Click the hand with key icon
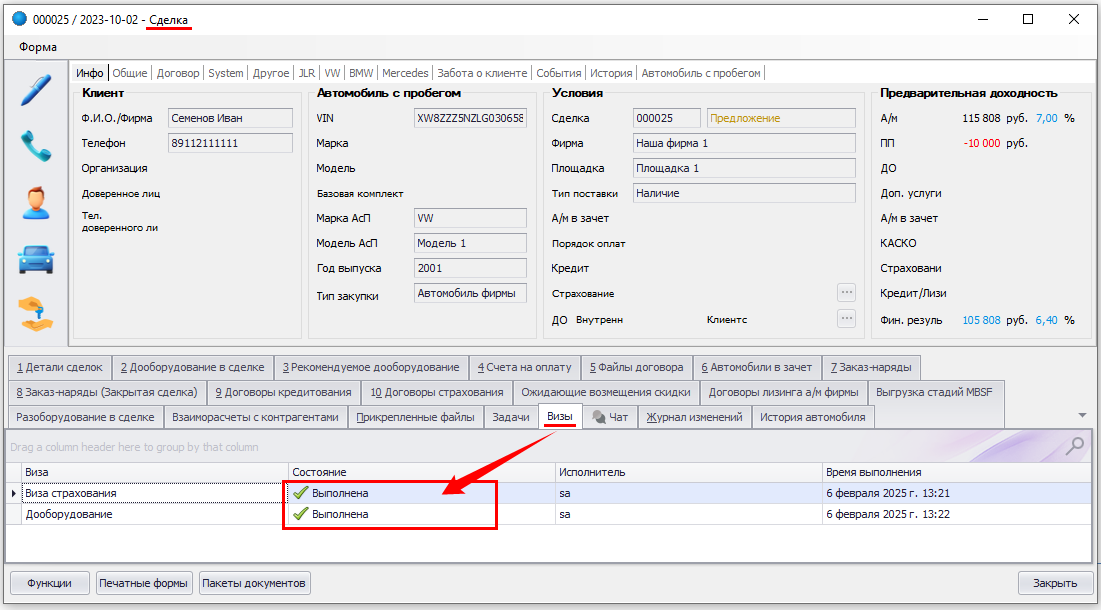 (x=36, y=315)
